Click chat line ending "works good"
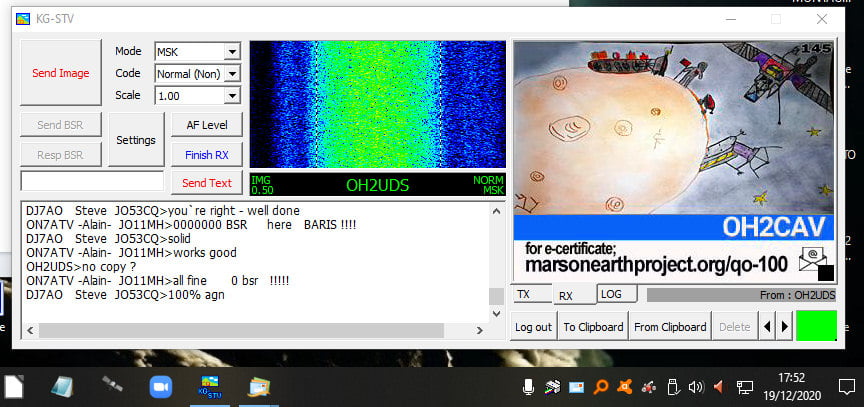 pyautogui.click(x=131, y=253)
